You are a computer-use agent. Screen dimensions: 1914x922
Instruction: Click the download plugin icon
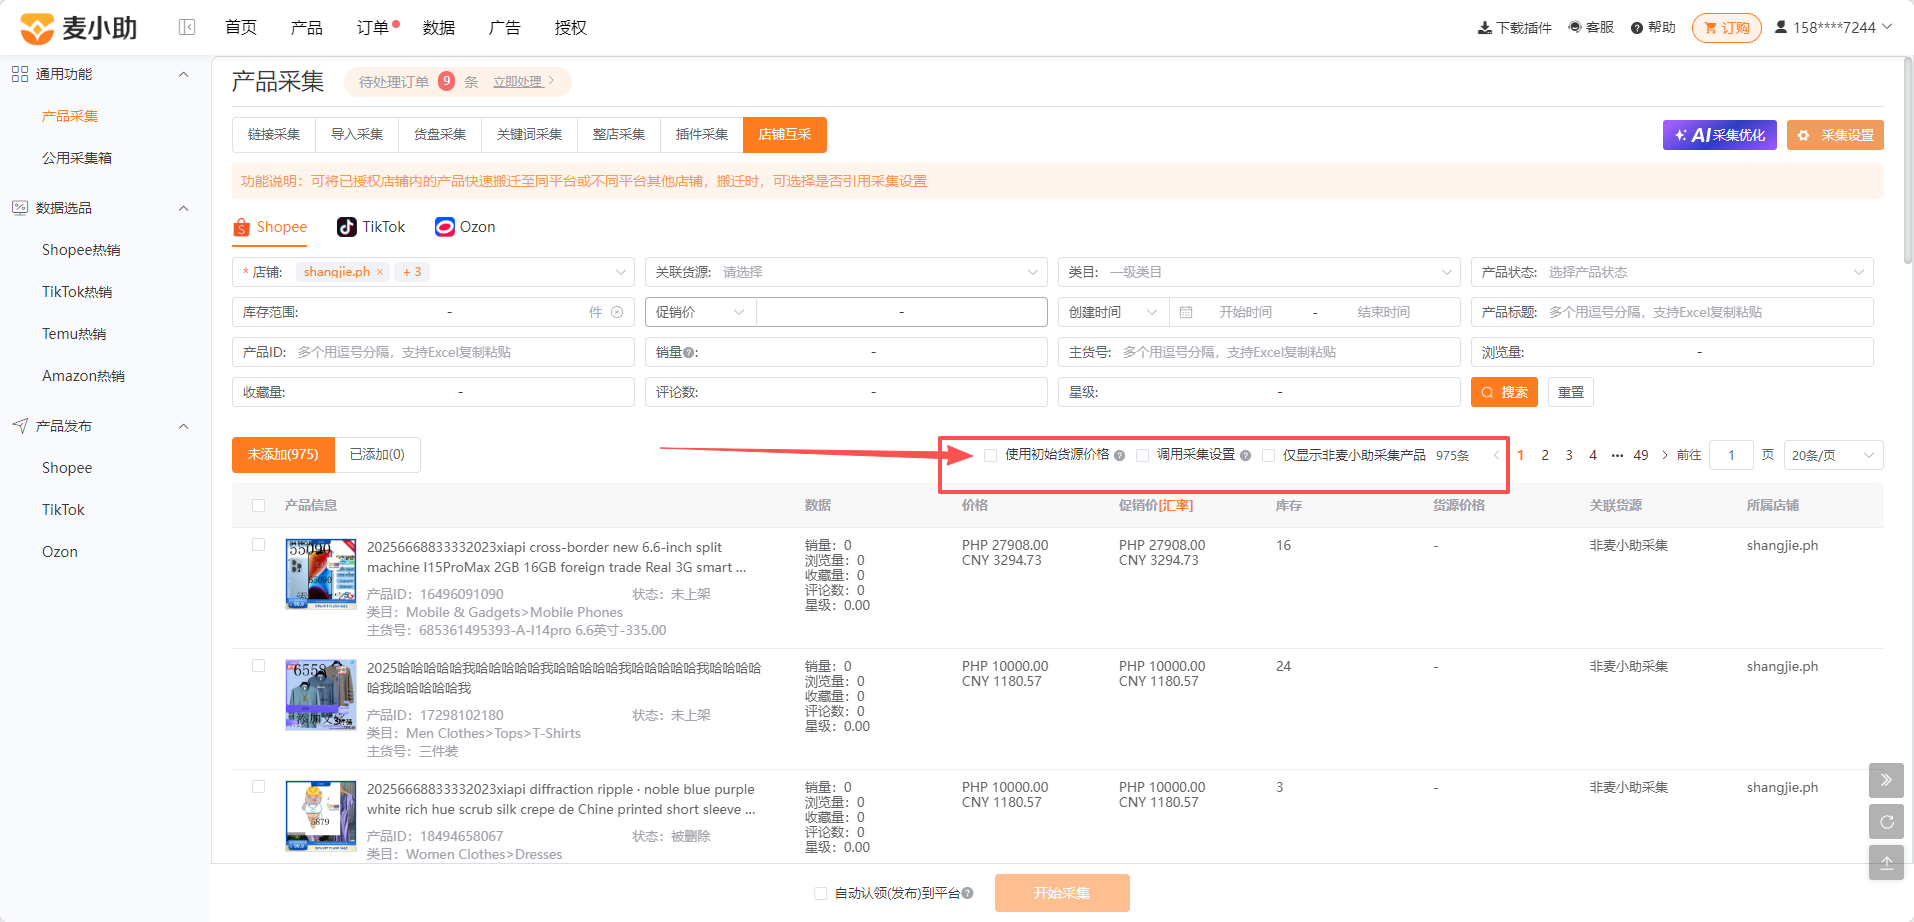1485,28
